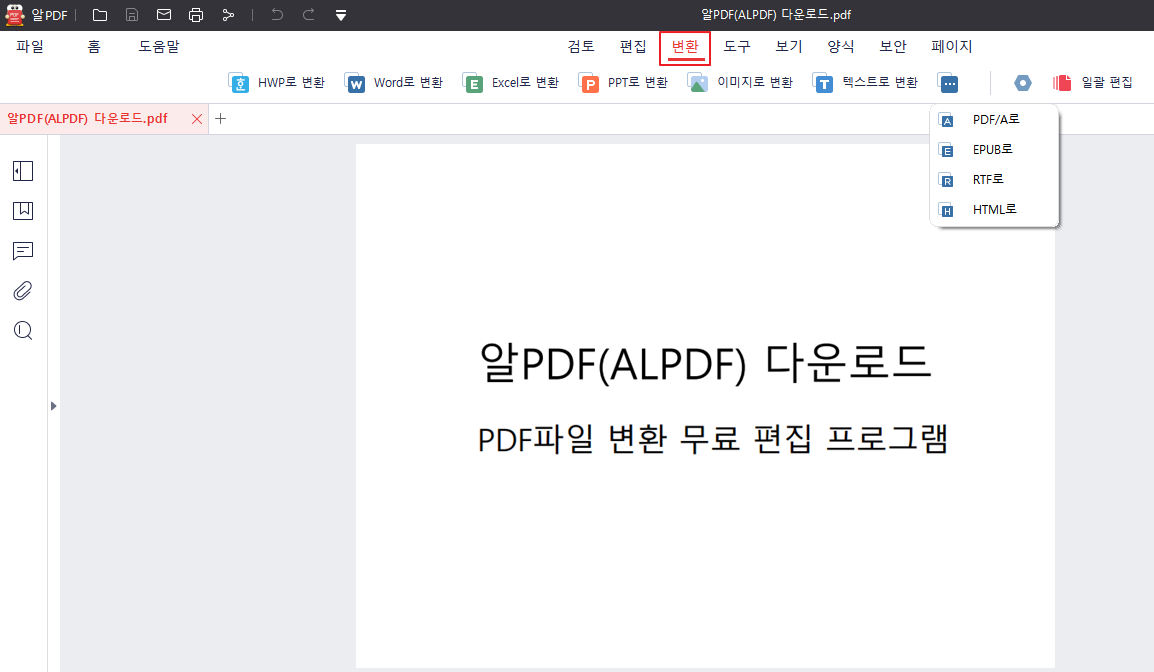The height and width of the screenshot is (672, 1154).
Task: Toggle the left panel collapse arrow
Action: pos(53,406)
